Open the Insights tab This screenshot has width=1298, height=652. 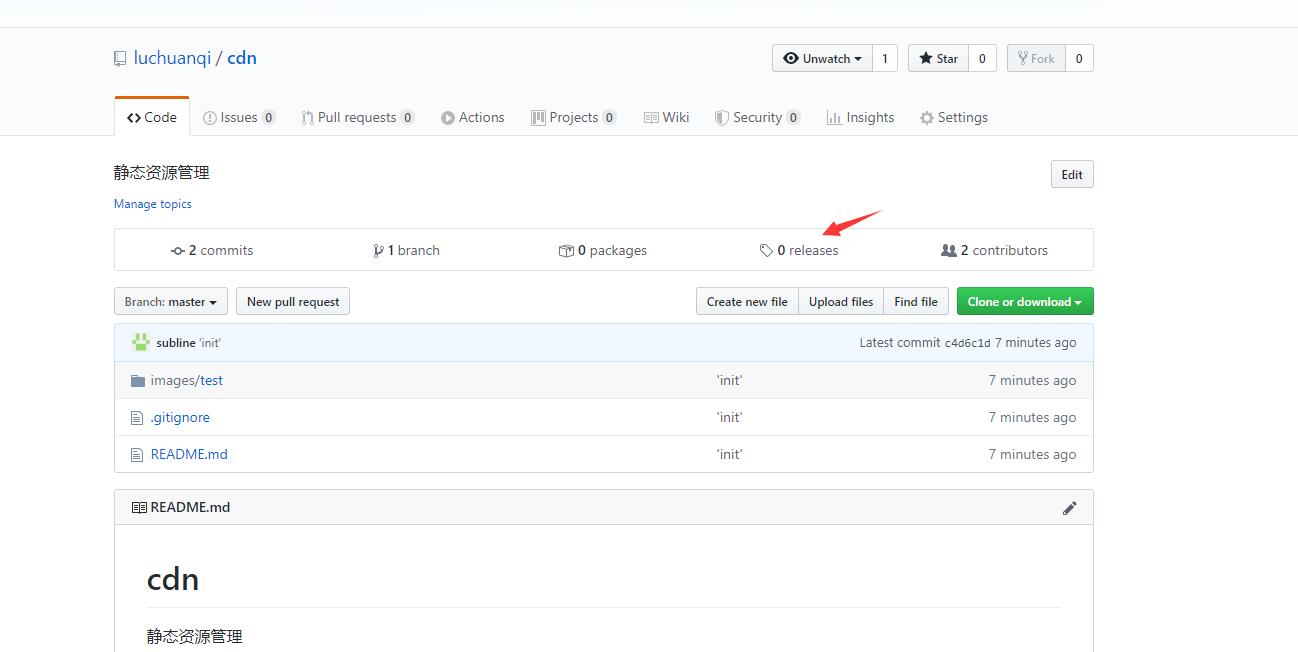pyautogui.click(x=861, y=117)
